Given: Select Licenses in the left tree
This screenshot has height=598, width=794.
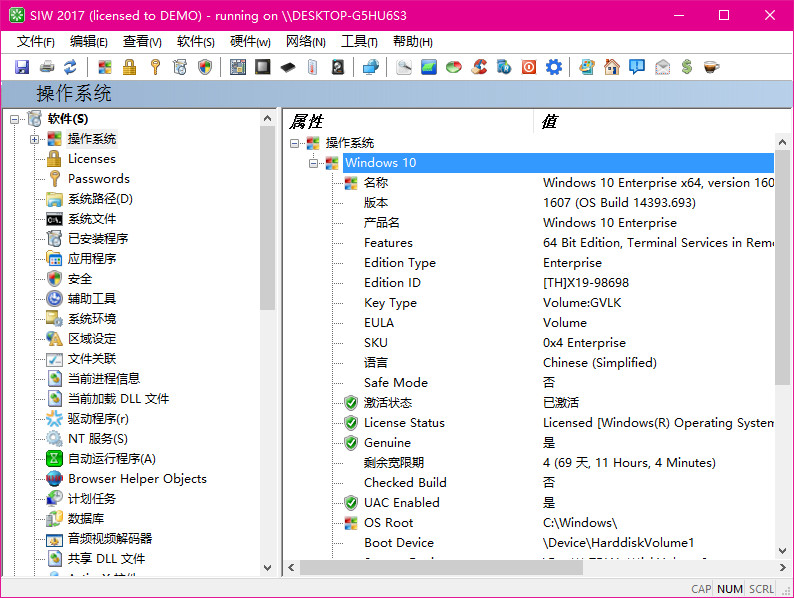Looking at the screenshot, I should (x=92, y=159).
